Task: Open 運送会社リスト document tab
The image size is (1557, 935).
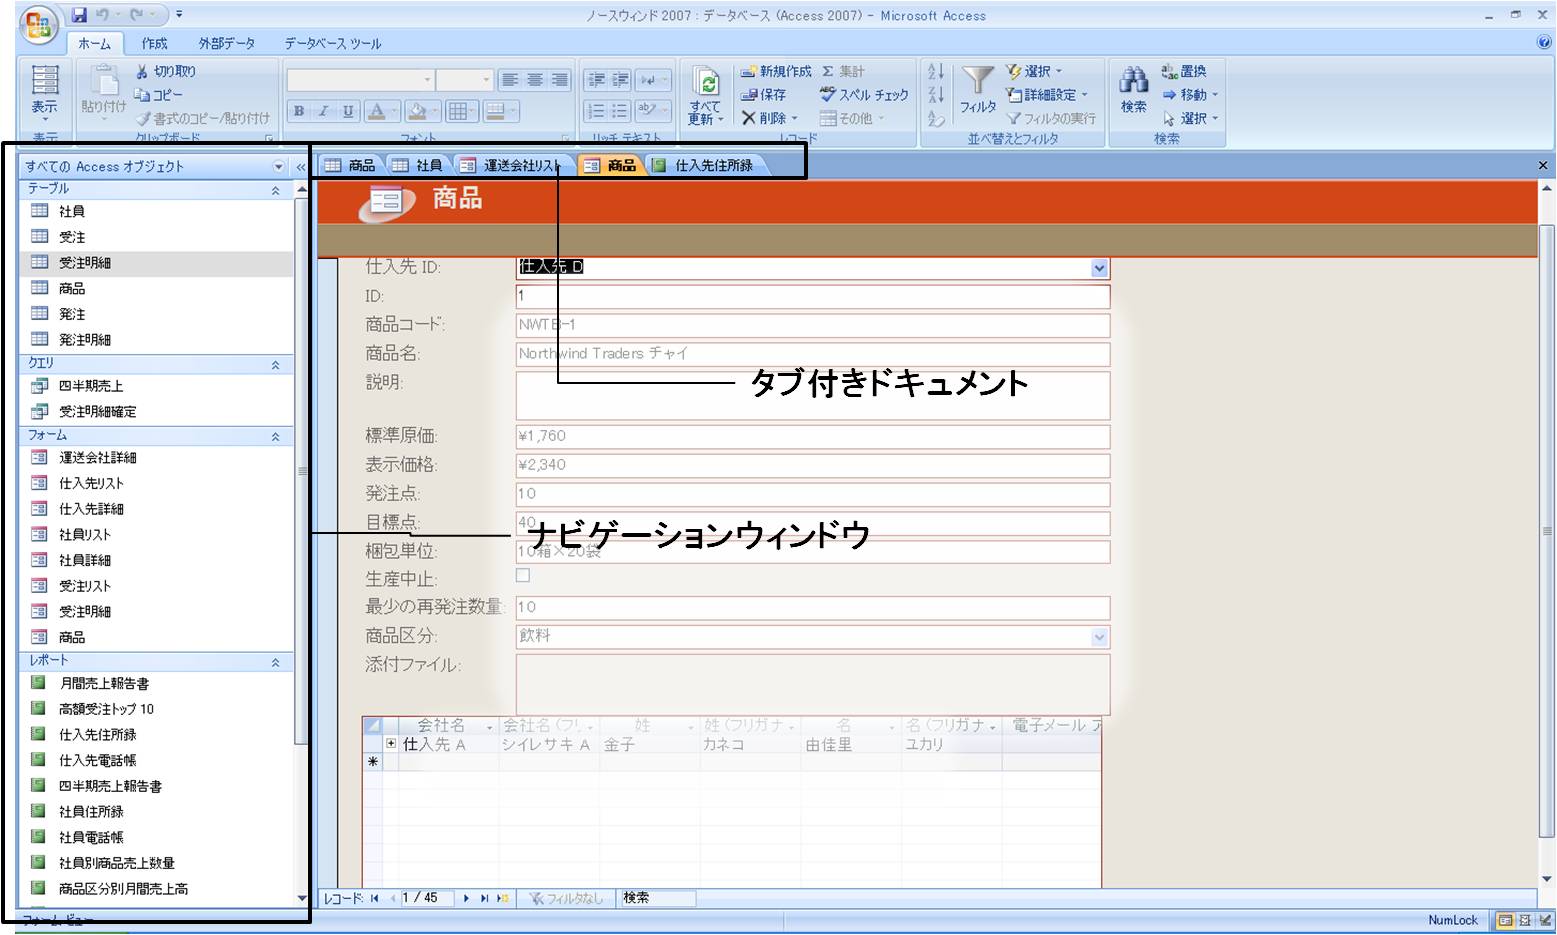Action: (515, 165)
